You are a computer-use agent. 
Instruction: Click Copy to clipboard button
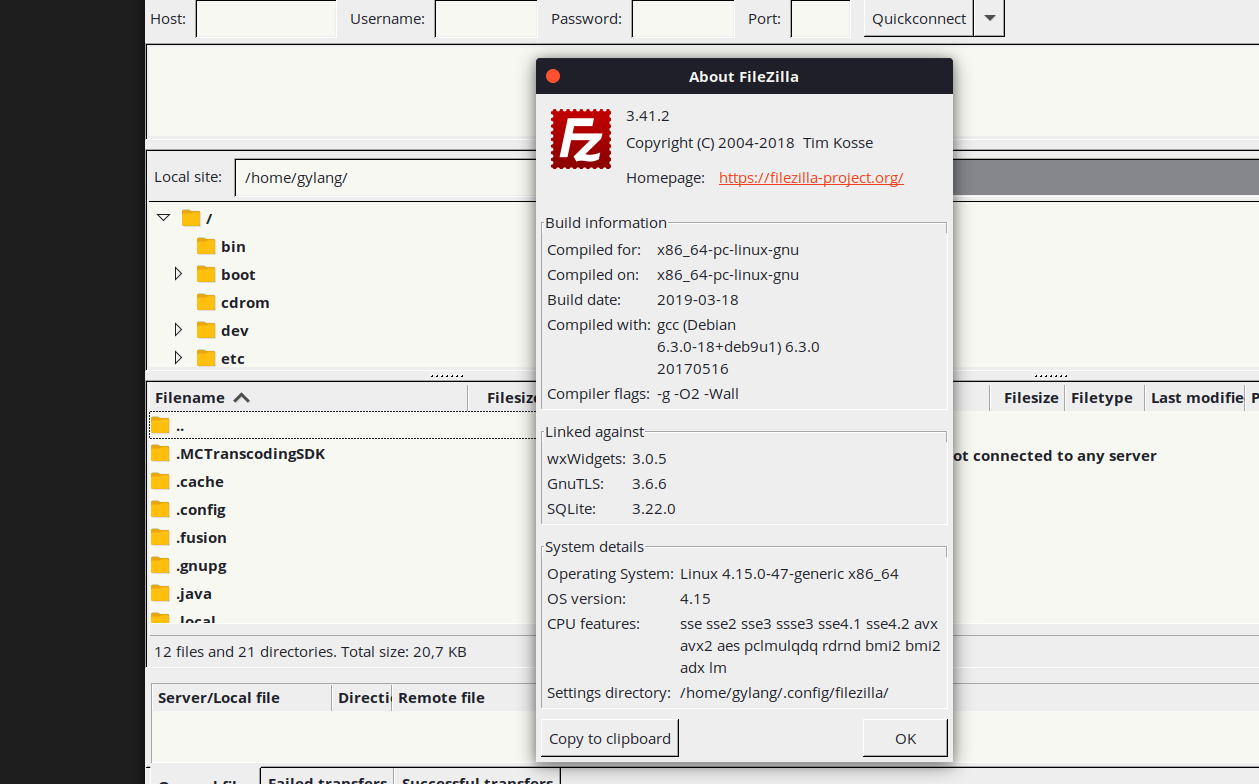coord(610,739)
